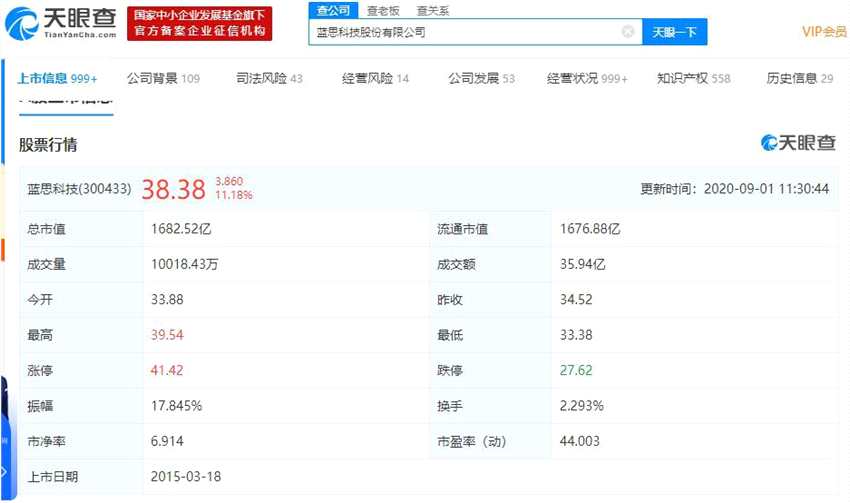Click the 昨收 label
The width and height of the screenshot is (850, 503).
click(x=450, y=300)
